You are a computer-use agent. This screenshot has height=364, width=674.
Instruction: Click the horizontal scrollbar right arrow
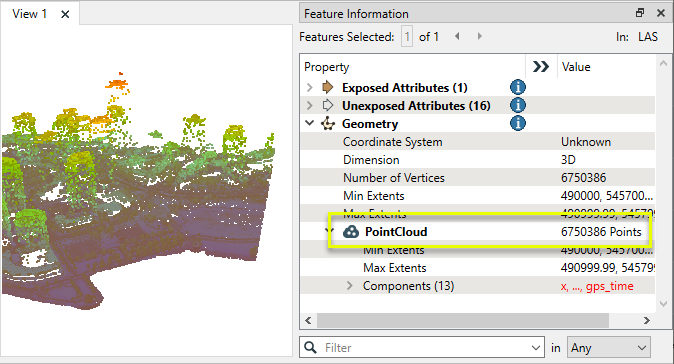(647, 321)
